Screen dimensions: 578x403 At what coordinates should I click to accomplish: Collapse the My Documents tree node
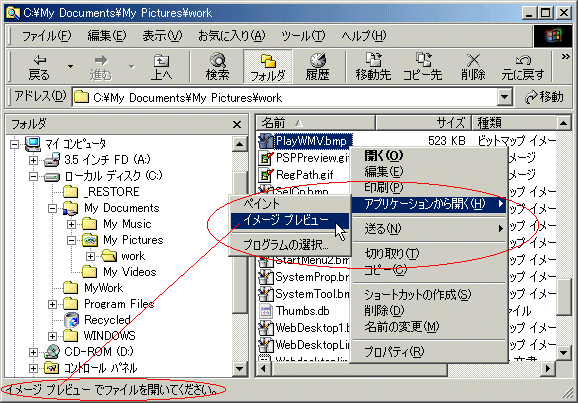(x=52, y=208)
